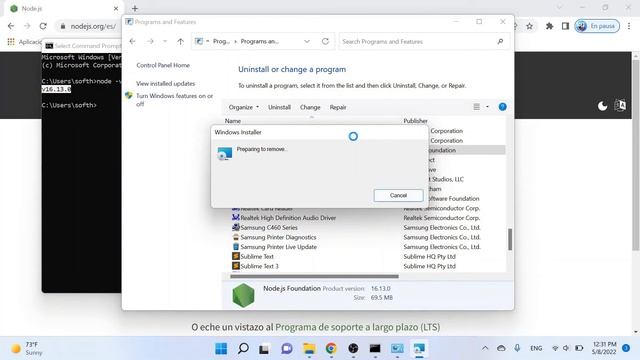640x360 pixels.
Task: Click the search magnifier icon in Programs and Features
Action: [500, 42]
